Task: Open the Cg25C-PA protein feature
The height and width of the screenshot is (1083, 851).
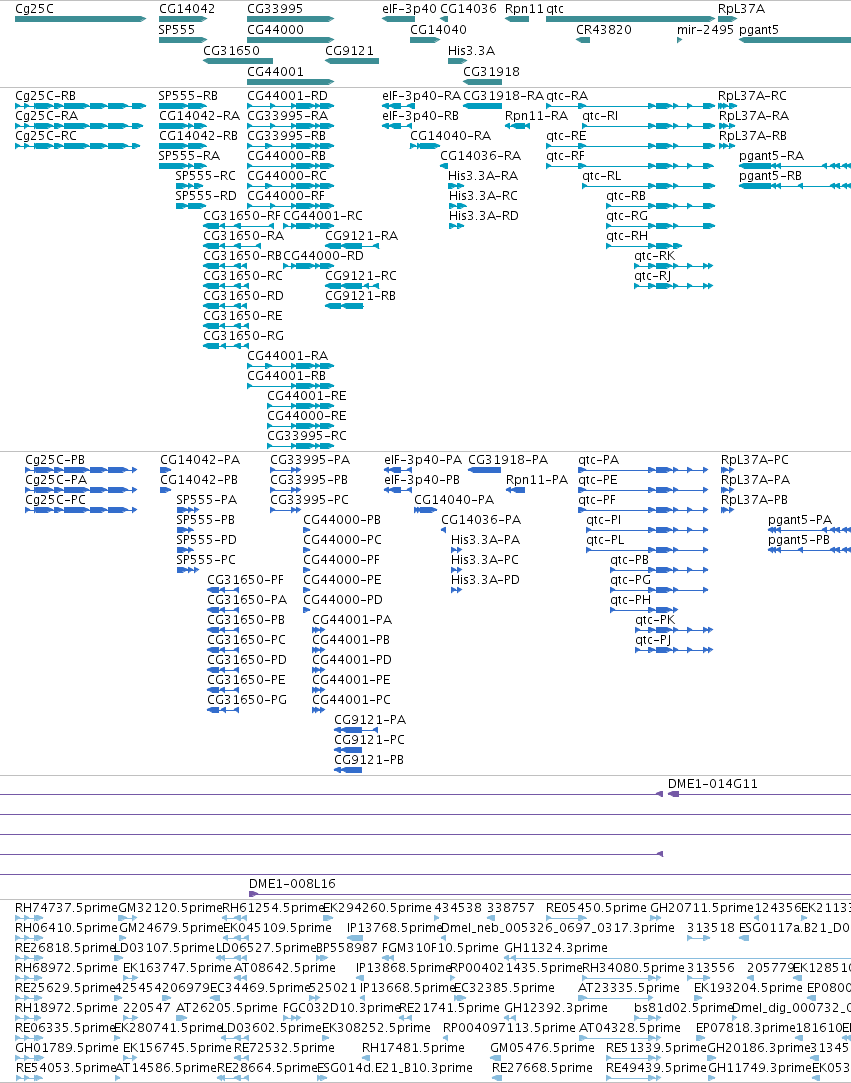Action: 81,490
